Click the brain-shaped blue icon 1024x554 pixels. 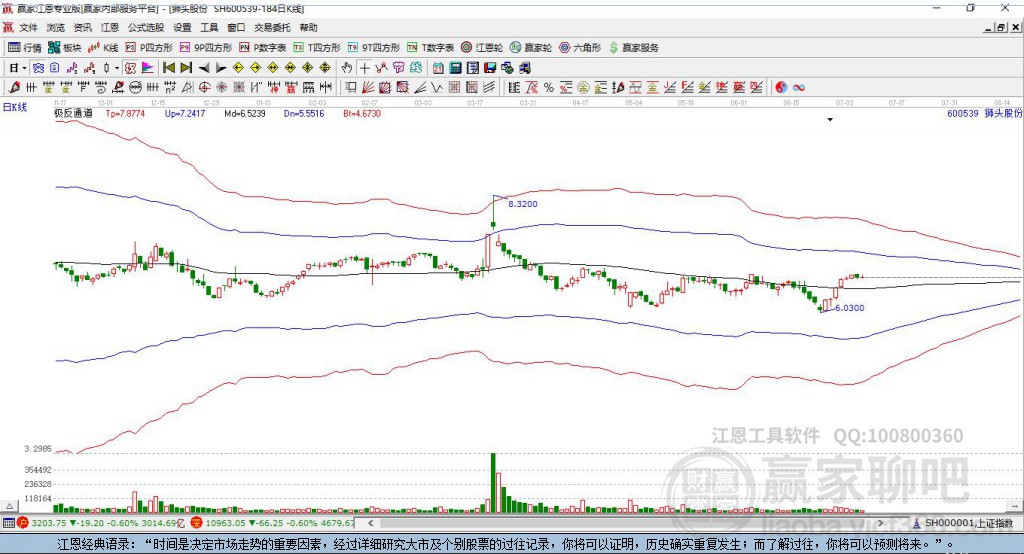tap(416, 68)
